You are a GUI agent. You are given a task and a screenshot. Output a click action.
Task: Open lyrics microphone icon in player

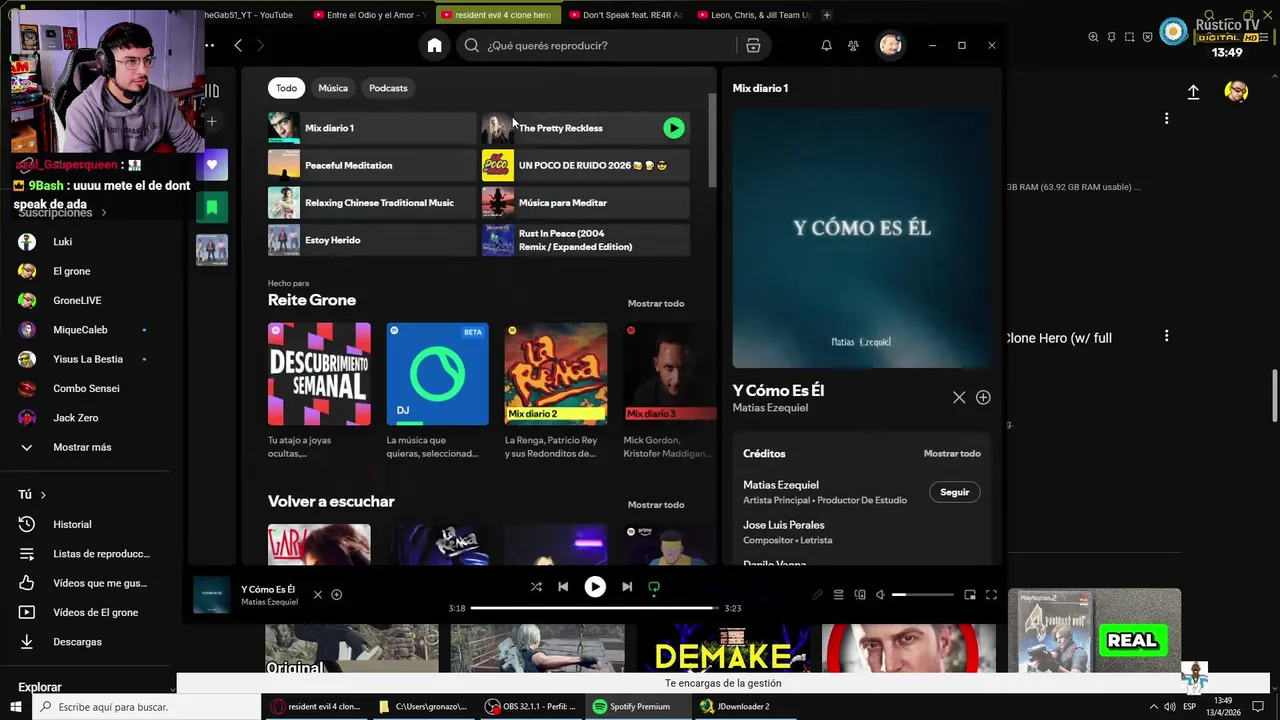click(817, 595)
